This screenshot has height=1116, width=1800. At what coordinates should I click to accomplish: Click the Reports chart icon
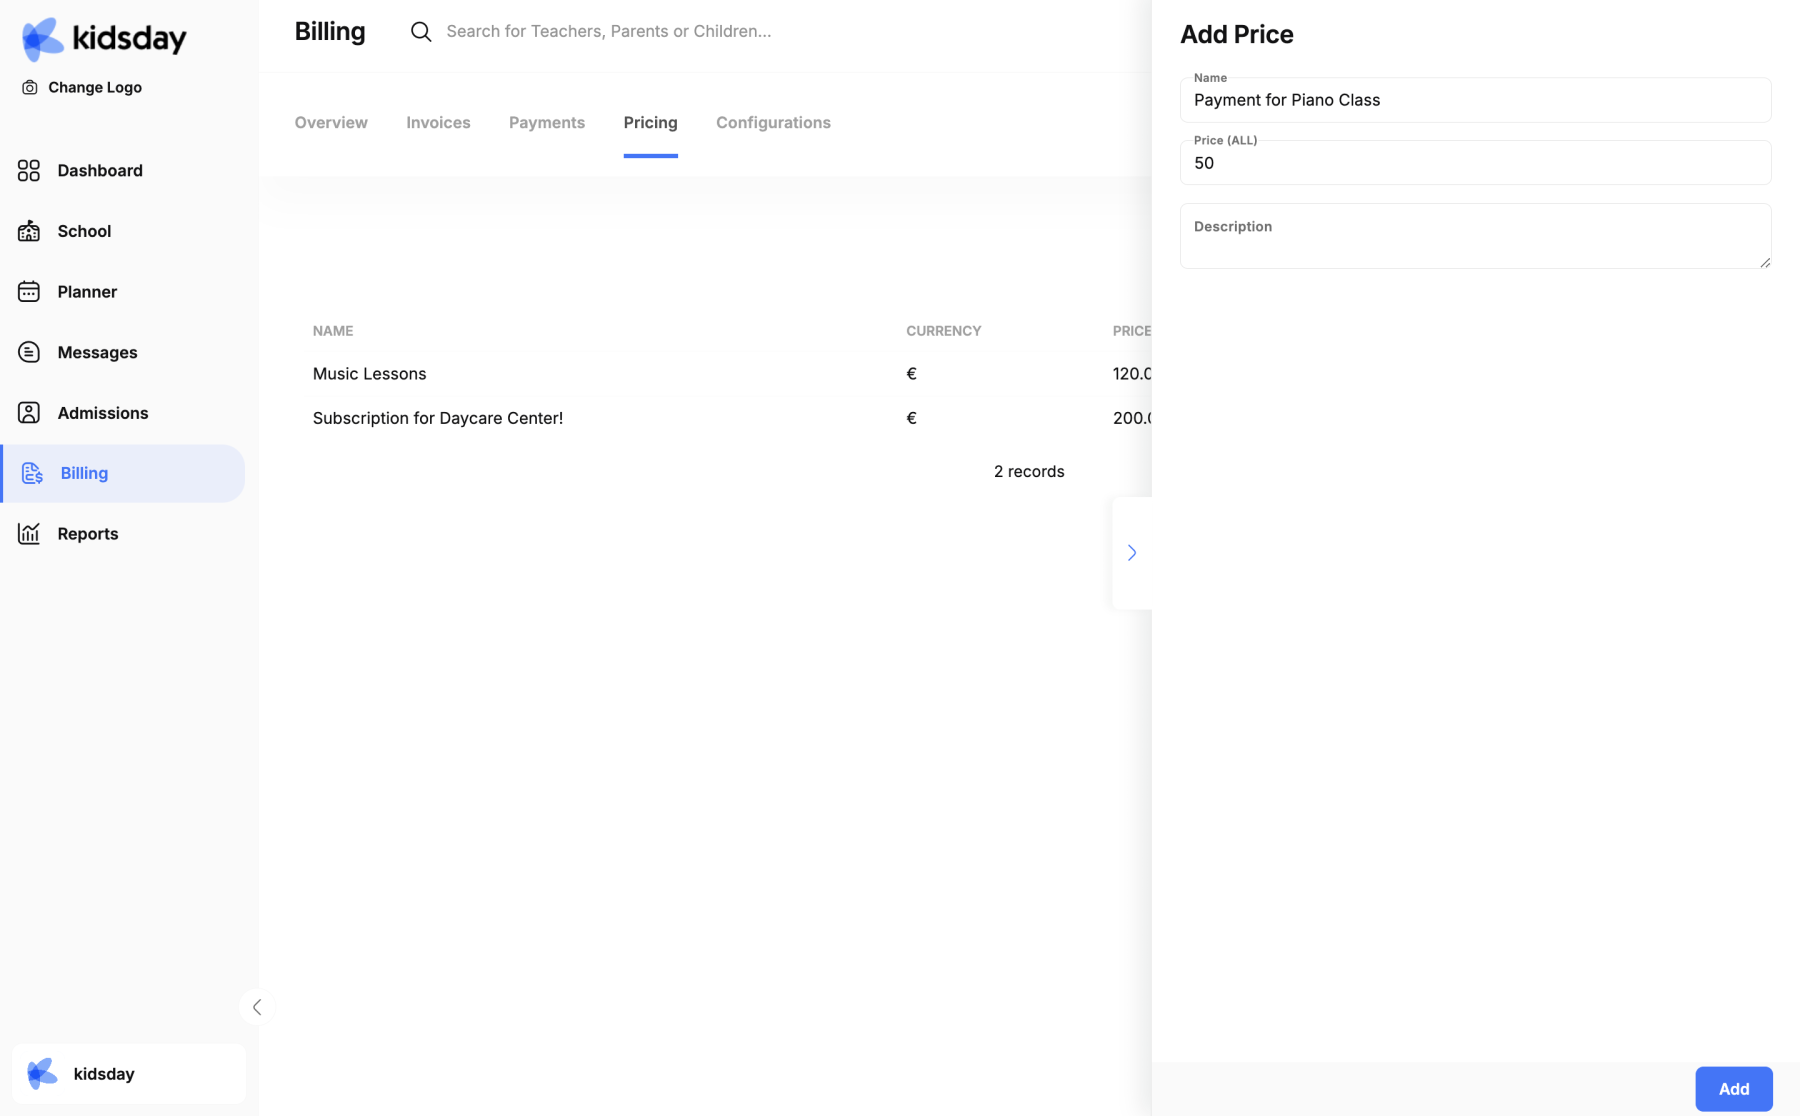(x=29, y=534)
